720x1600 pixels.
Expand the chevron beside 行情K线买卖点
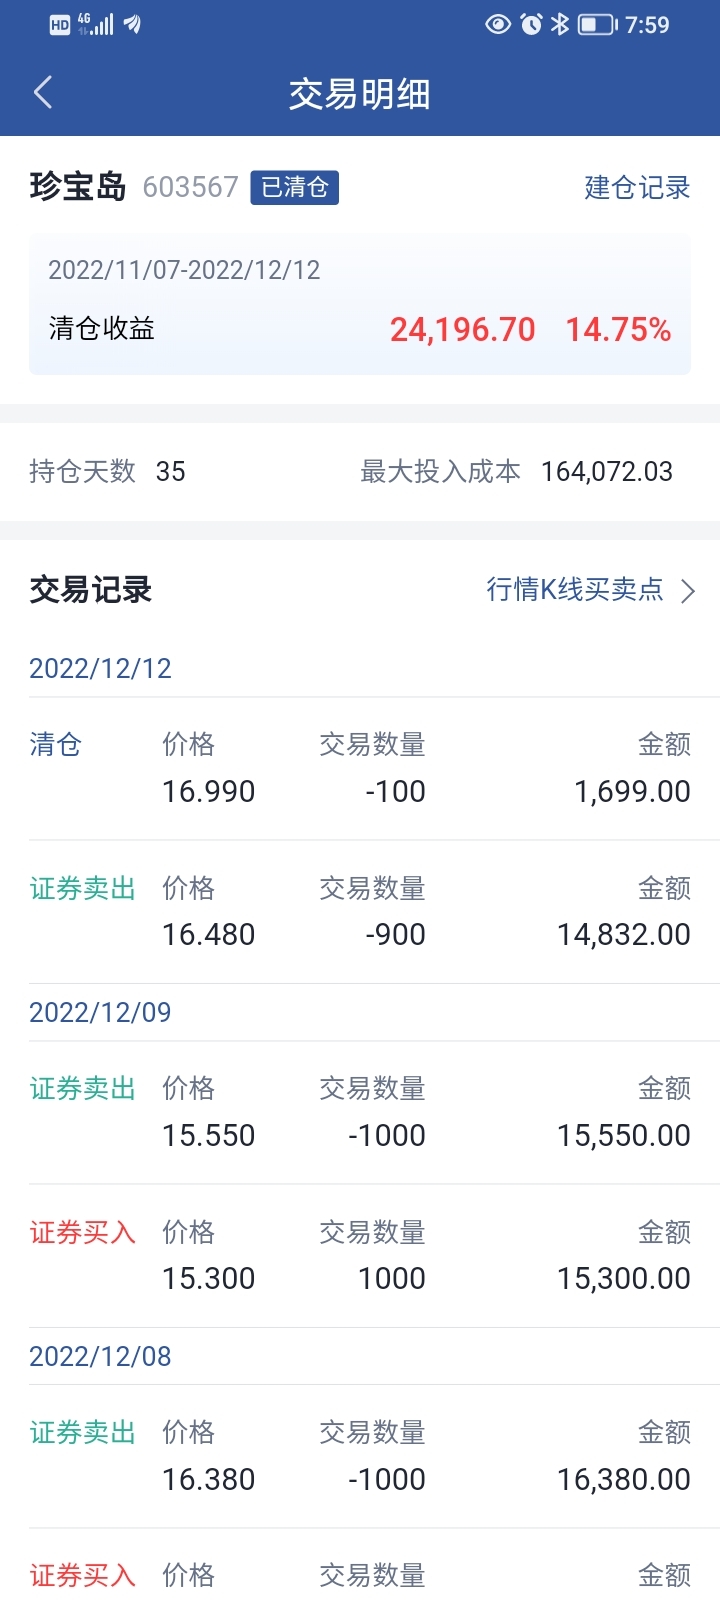point(688,591)
